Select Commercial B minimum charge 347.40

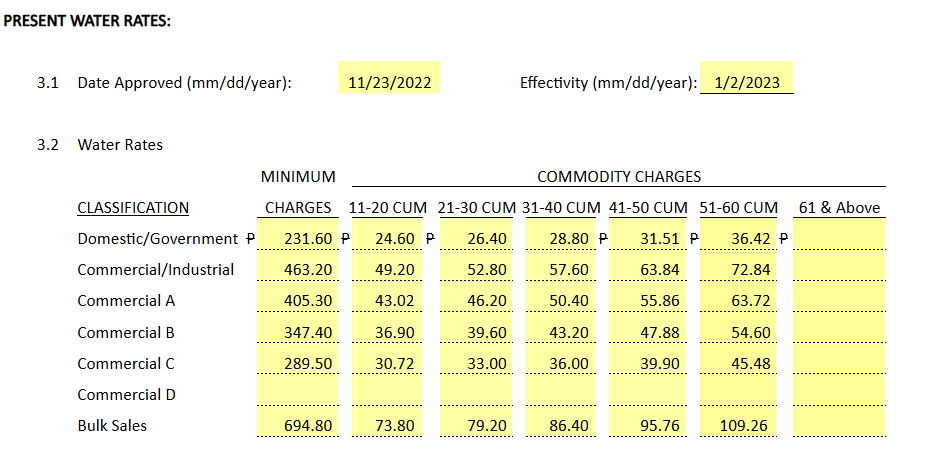point(298,328)
